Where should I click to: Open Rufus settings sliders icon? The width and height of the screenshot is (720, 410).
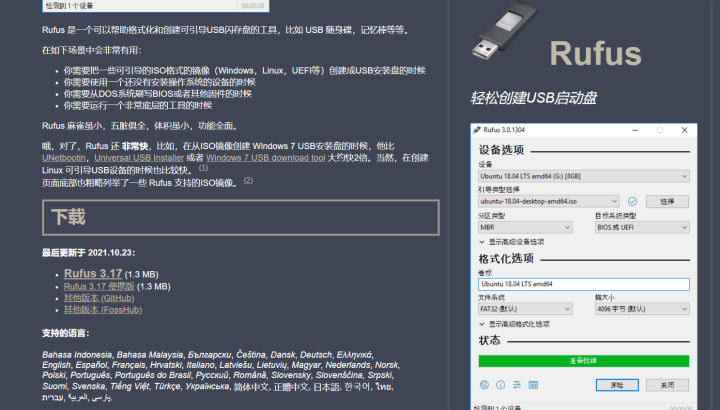click(517, 385)
